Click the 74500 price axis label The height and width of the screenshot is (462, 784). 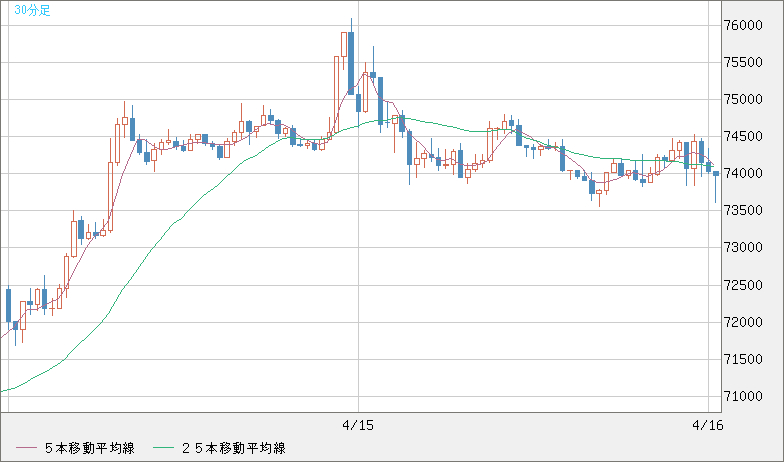click(x=742, y=136)
